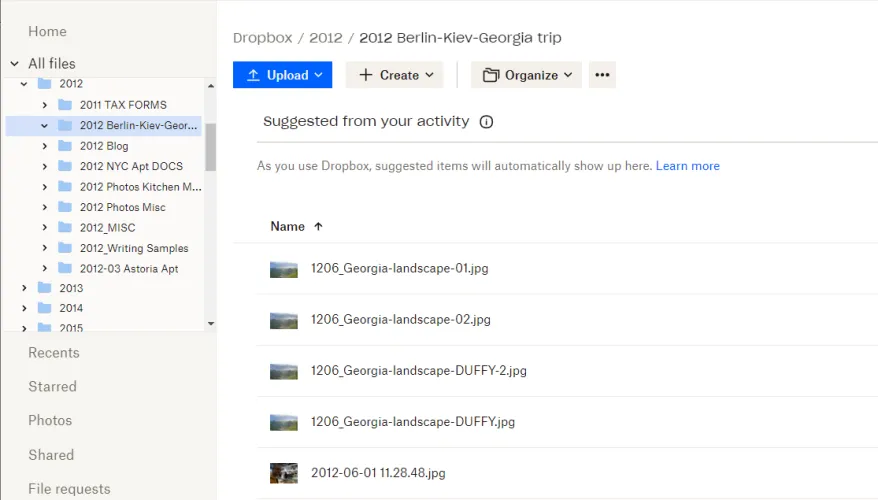The image size is (878, 500).
Task: Click the 2013 folder icon in sidebar
Action: 44,288
